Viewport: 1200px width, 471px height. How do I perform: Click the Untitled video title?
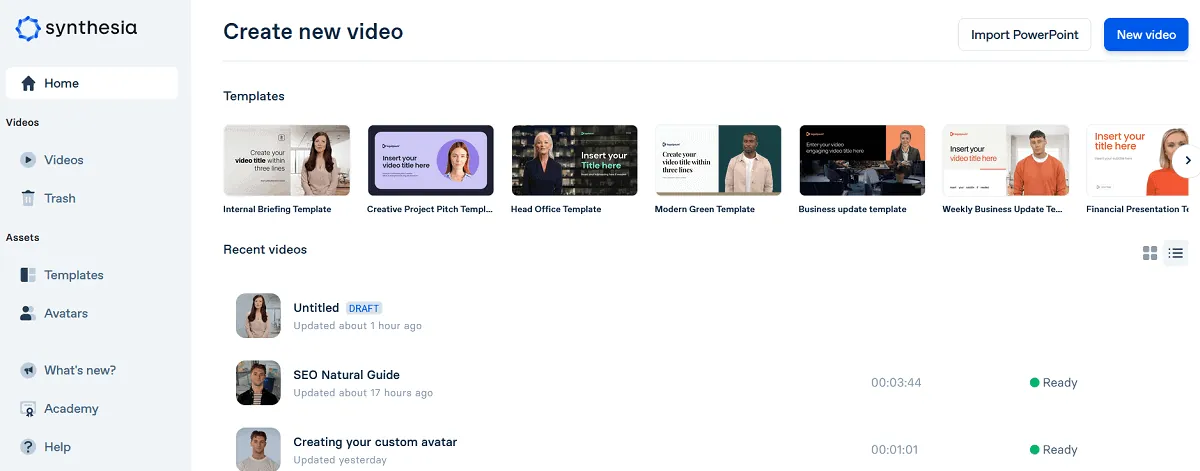[x=316, y=308]
